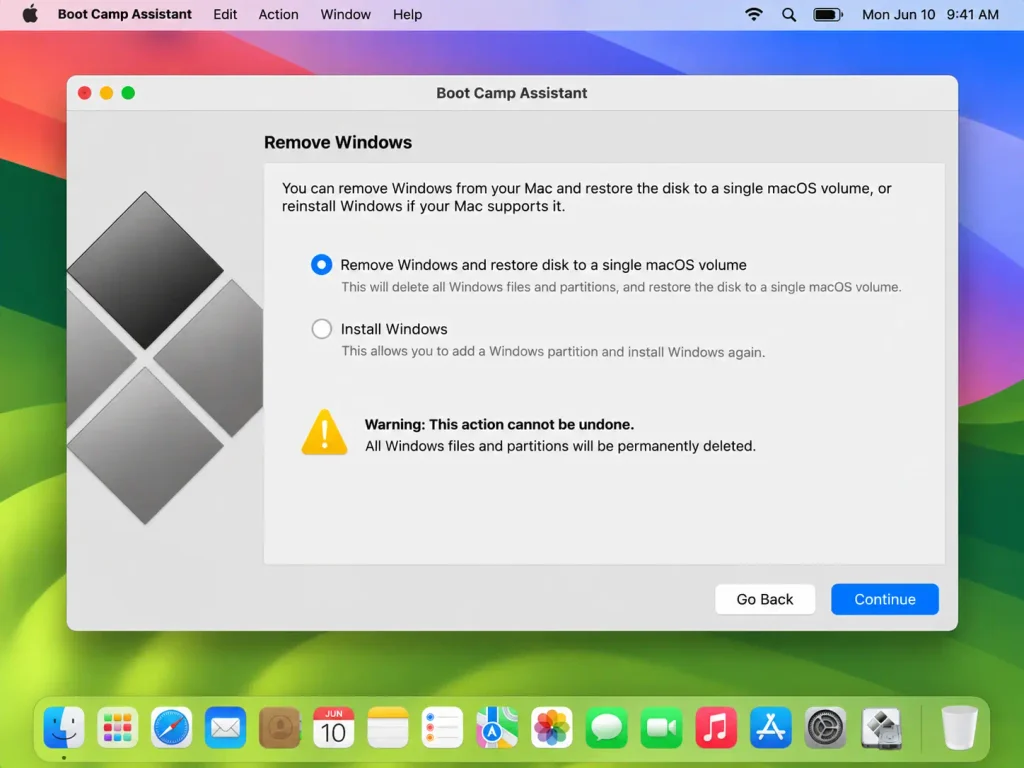
Task: Open Photos from the Dock
Action: (552, 728)
